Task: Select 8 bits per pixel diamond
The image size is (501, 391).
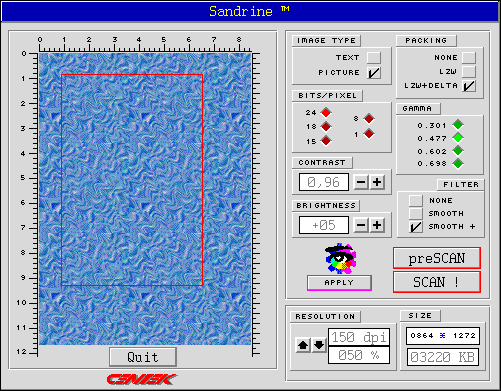Action: click(x=369, y=118)
